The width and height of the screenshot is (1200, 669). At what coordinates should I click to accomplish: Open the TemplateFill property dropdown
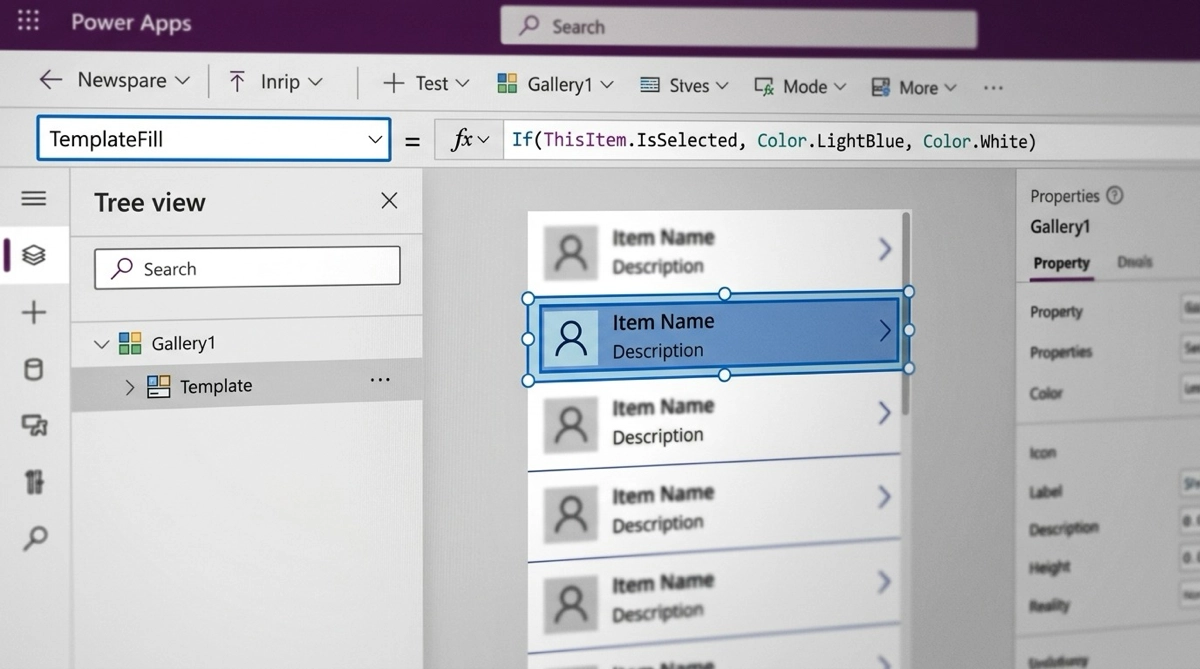(x=375, y=140)
